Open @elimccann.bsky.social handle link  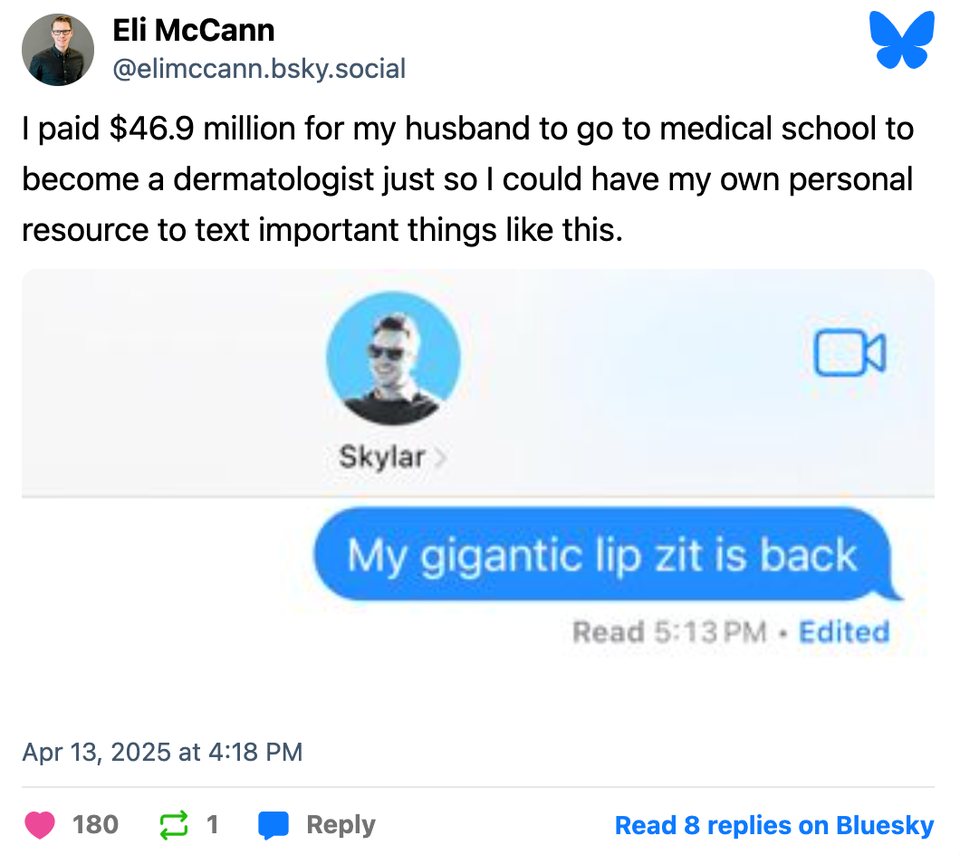[x=259, y=69]
